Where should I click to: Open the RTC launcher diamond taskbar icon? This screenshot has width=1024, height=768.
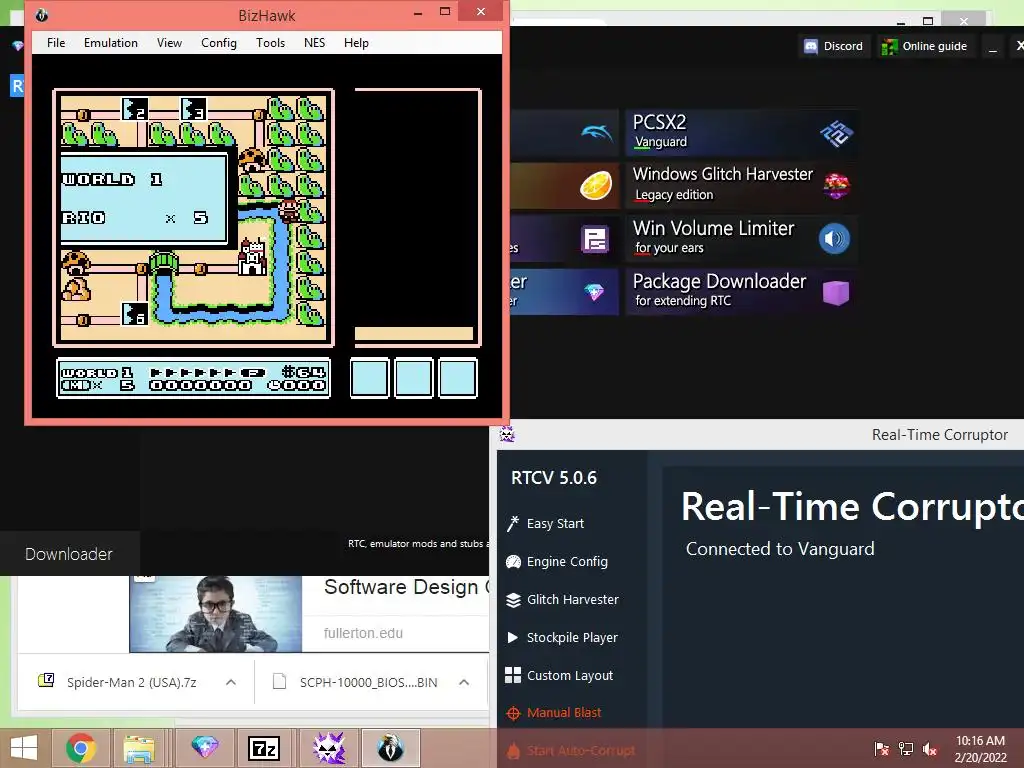pos(204,748)
